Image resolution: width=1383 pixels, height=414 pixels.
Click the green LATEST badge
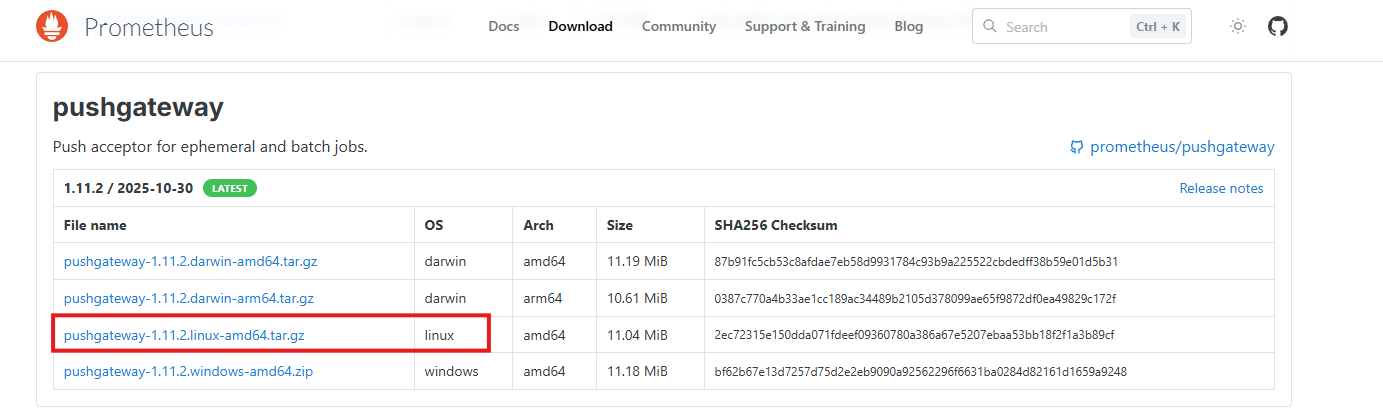(230, 188)
